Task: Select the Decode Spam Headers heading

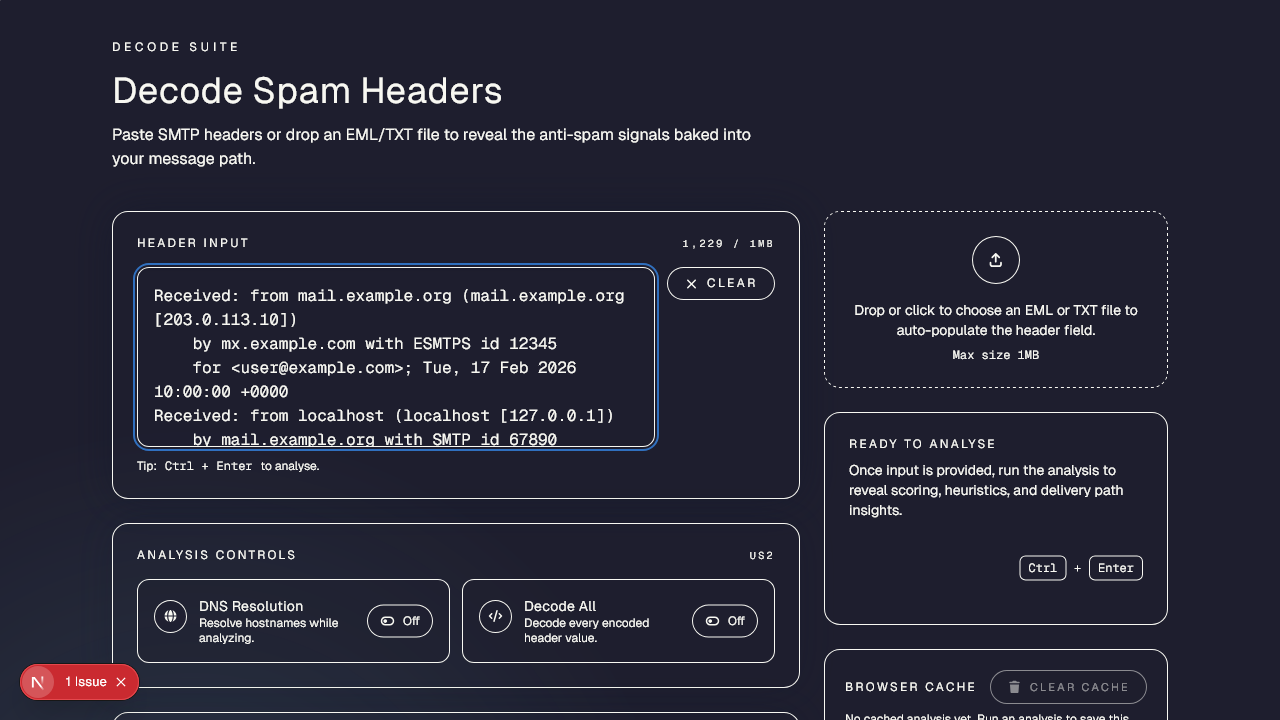Action: pyautogui.click(x=307, y=91)
